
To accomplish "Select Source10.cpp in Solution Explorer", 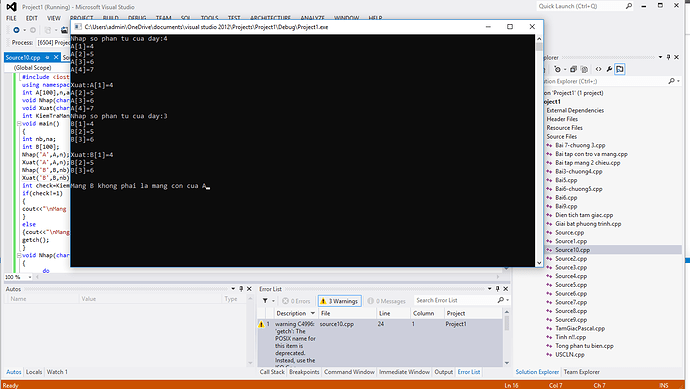I will pyautogui.click(x=572, y=250).
